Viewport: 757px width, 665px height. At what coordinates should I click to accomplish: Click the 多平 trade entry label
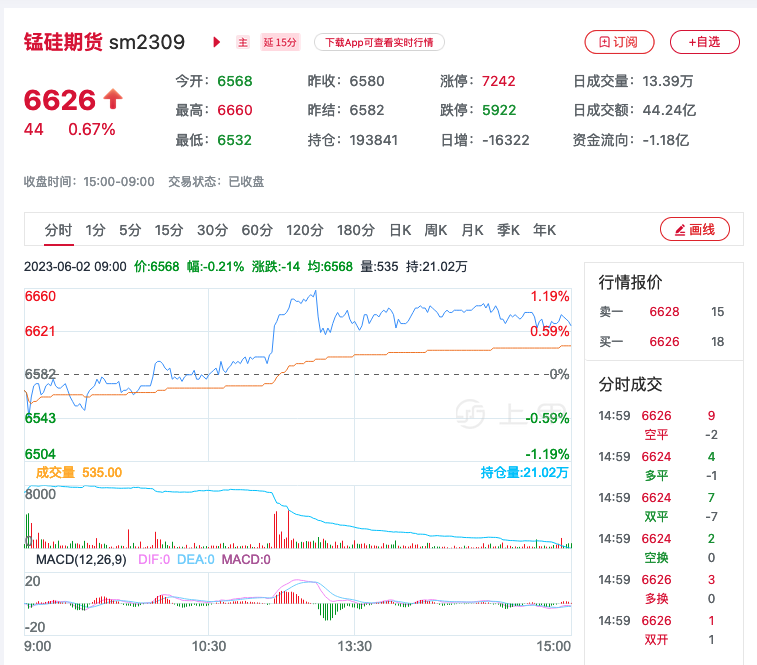(657, 476)
